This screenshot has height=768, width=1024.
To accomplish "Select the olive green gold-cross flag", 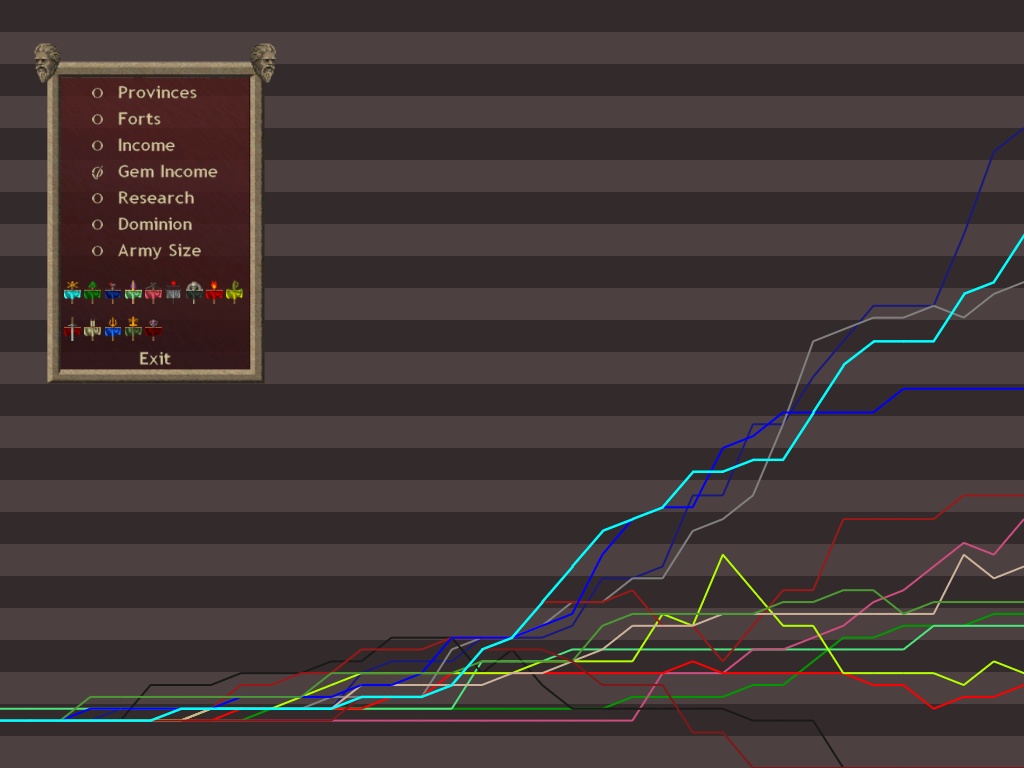I will tap(133, 328).
